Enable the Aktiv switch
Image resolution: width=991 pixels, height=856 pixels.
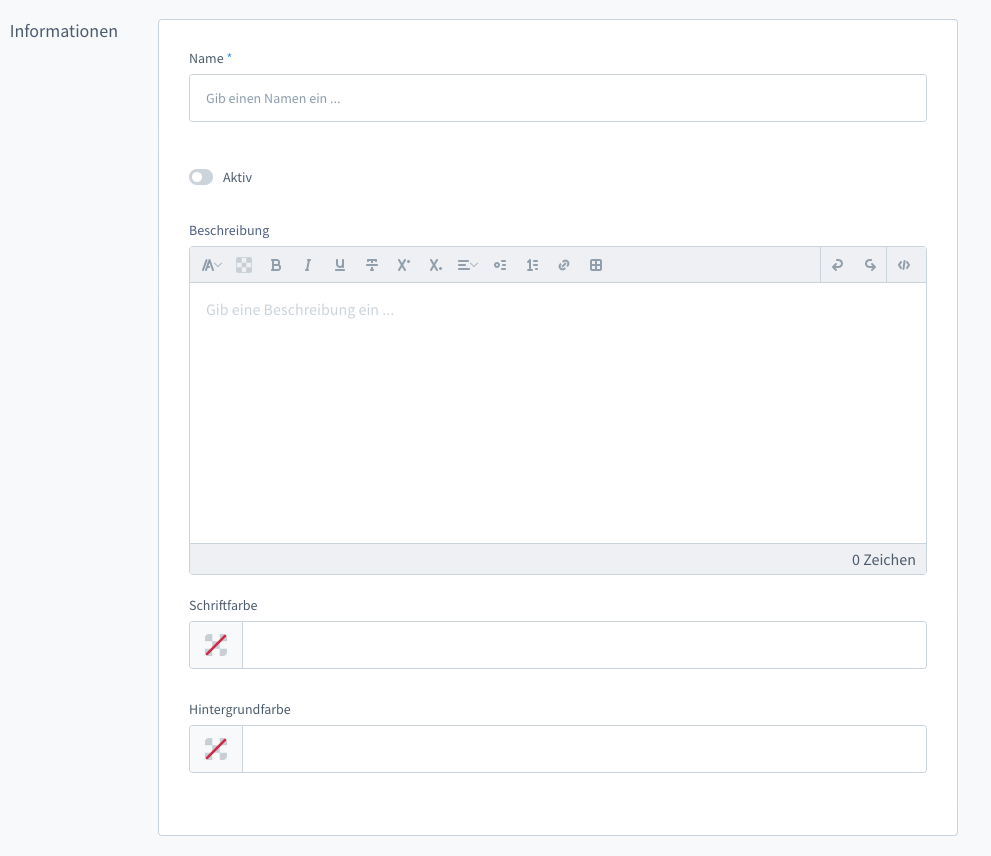point(201,177)
